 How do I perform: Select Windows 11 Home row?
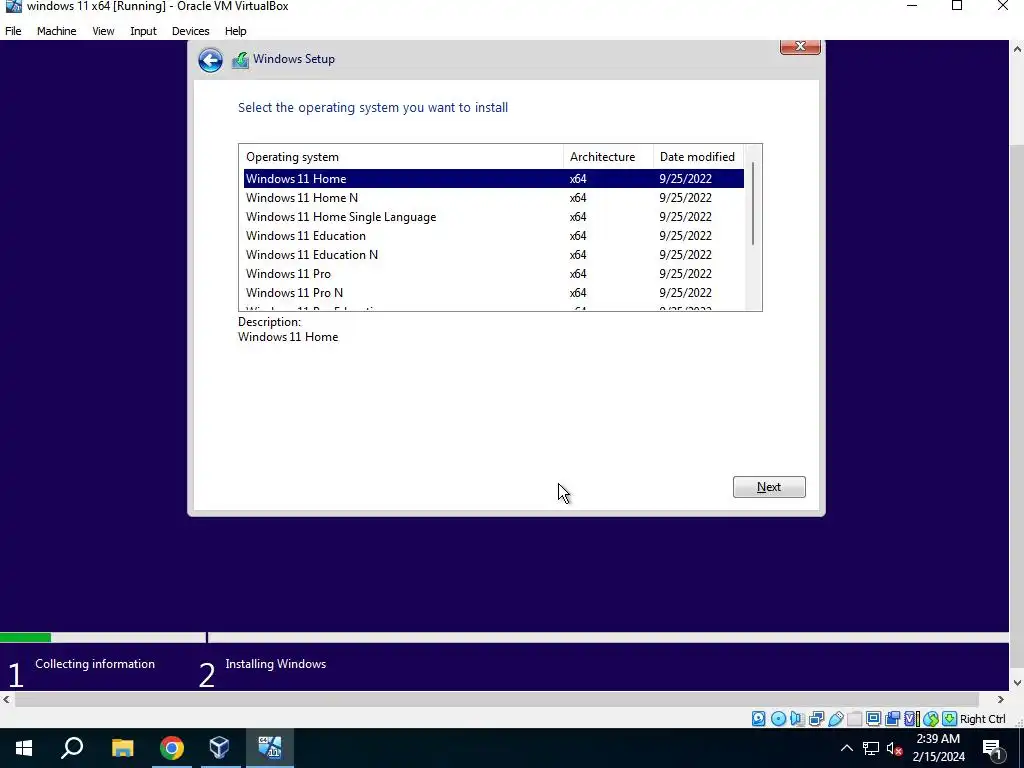494,178
